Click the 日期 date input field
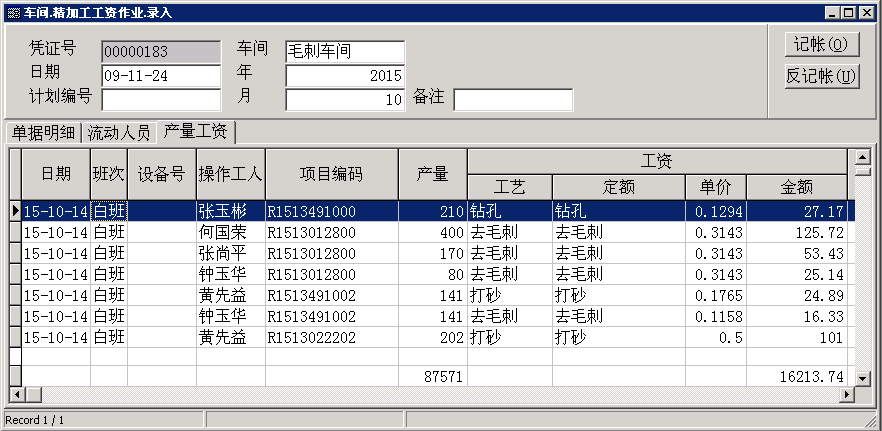This screenshot has height=431, width=882. 160,76
